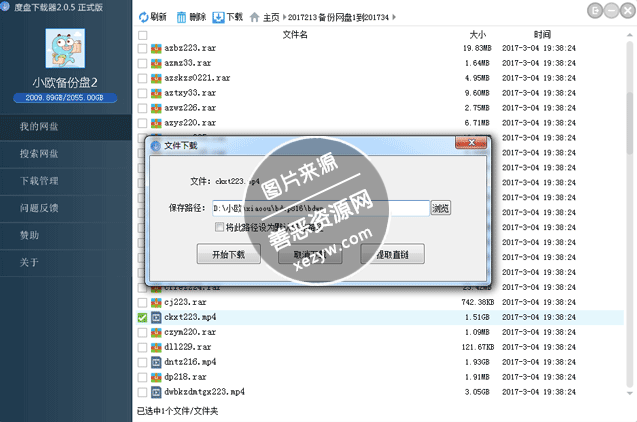Check the cj223.rar checkbox
This screenshot has width=637, height=422.
click(x=142, y=303)
